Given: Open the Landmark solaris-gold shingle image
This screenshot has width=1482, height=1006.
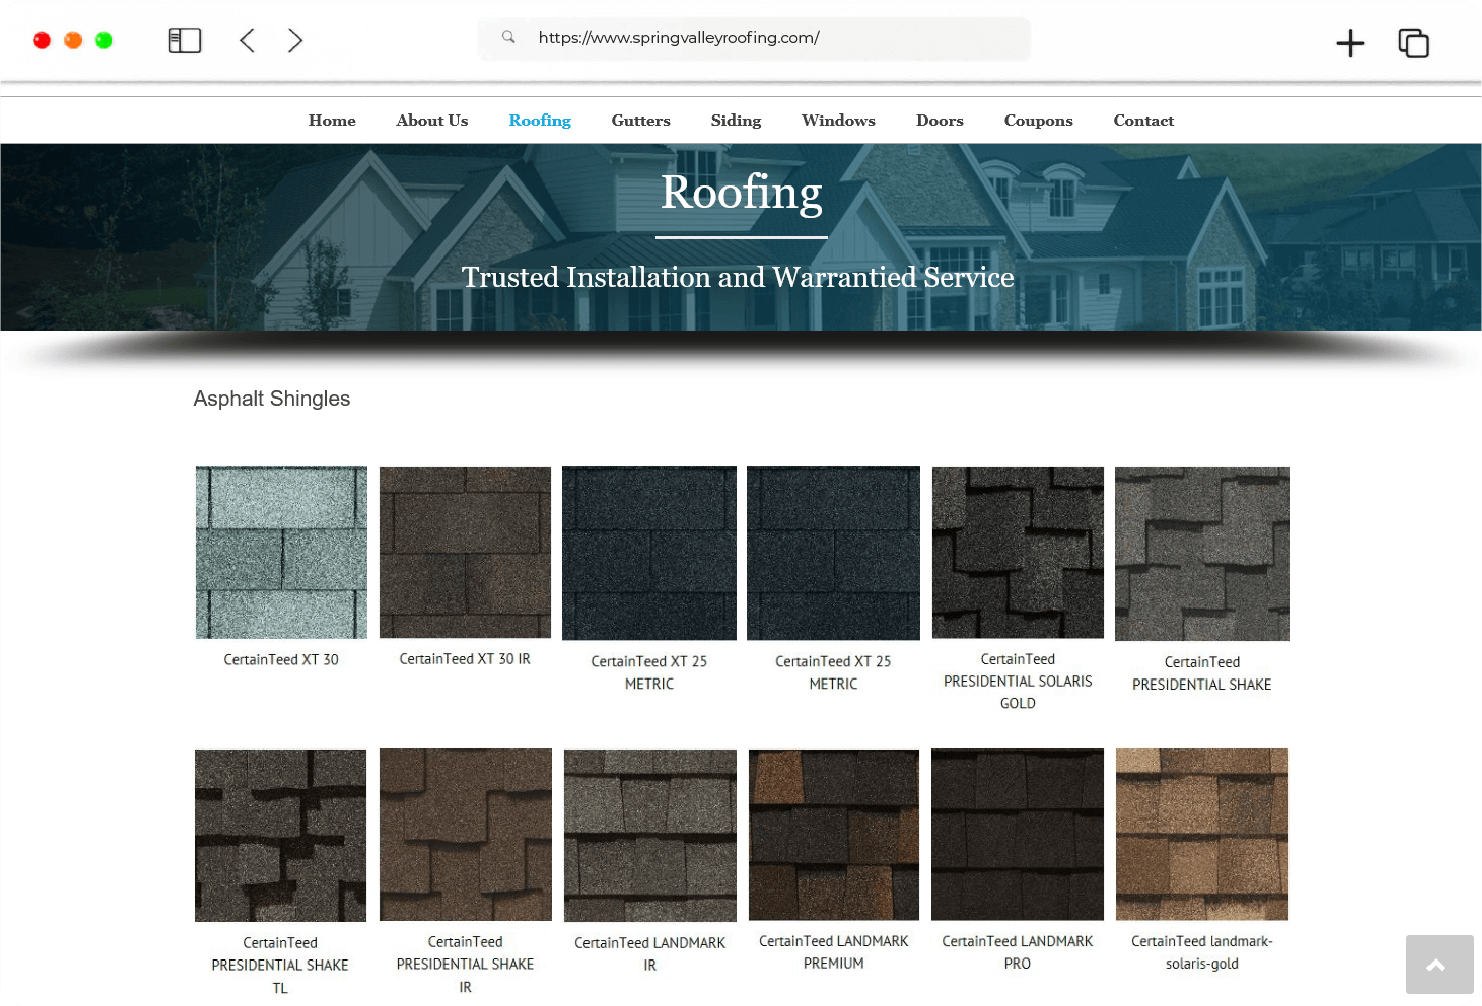Looking at the screenshot, I should point(1201,835).
